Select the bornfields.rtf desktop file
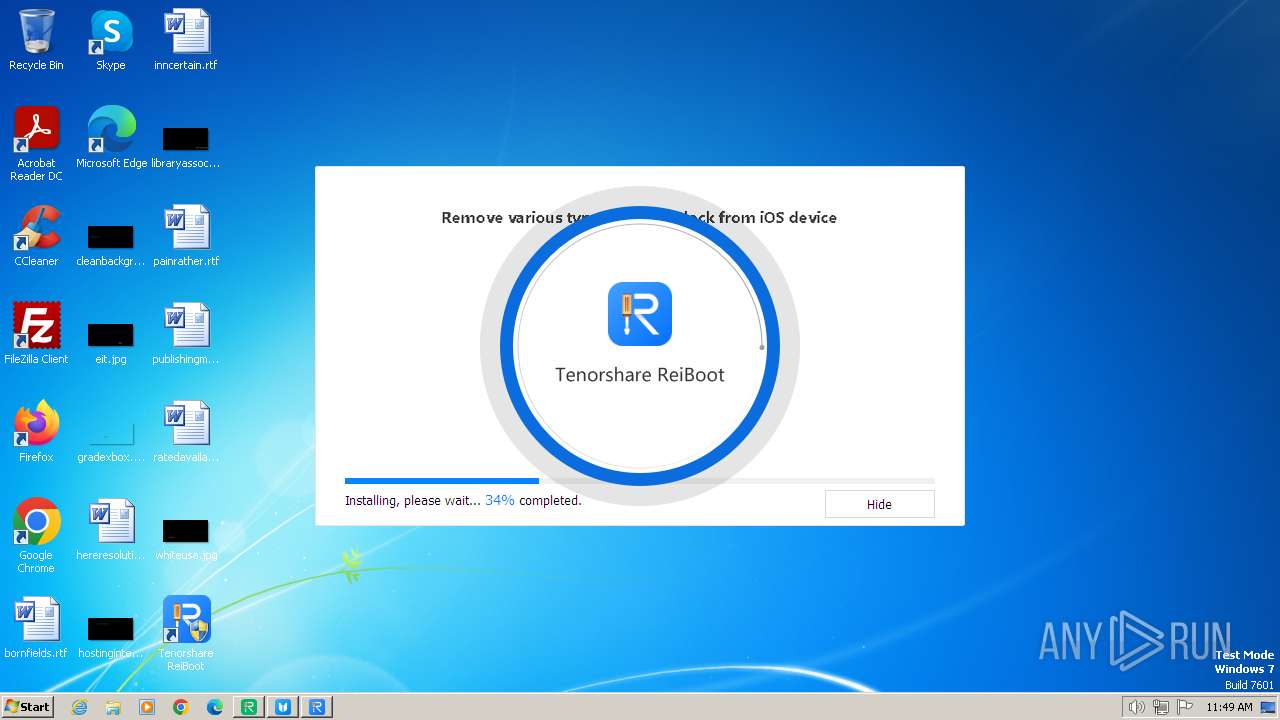This screenshot has width=1280, height=720. point(36,629)
